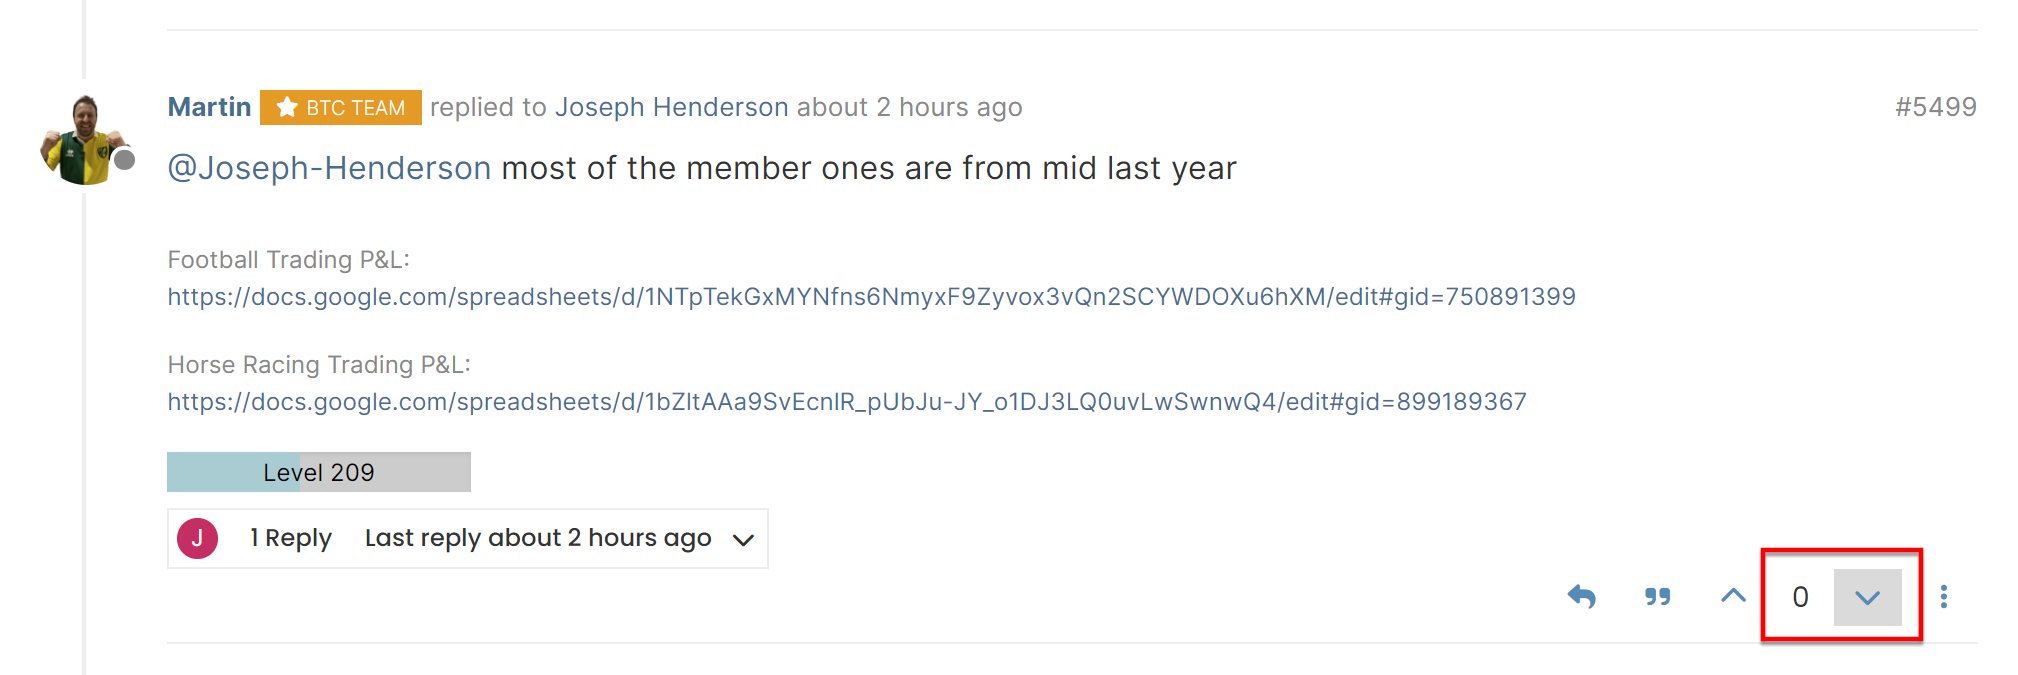Click the Level 209 progress bar
The width and height of the screenshot is (2018, 675).
pos(318,472)
